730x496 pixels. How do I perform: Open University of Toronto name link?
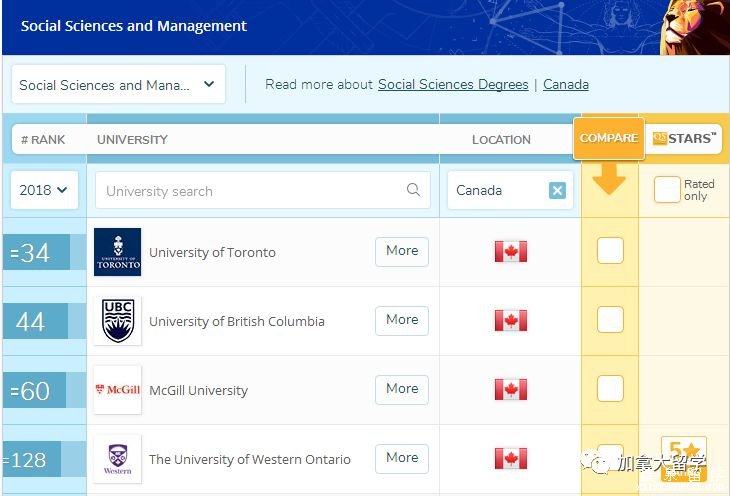(212, 252)
